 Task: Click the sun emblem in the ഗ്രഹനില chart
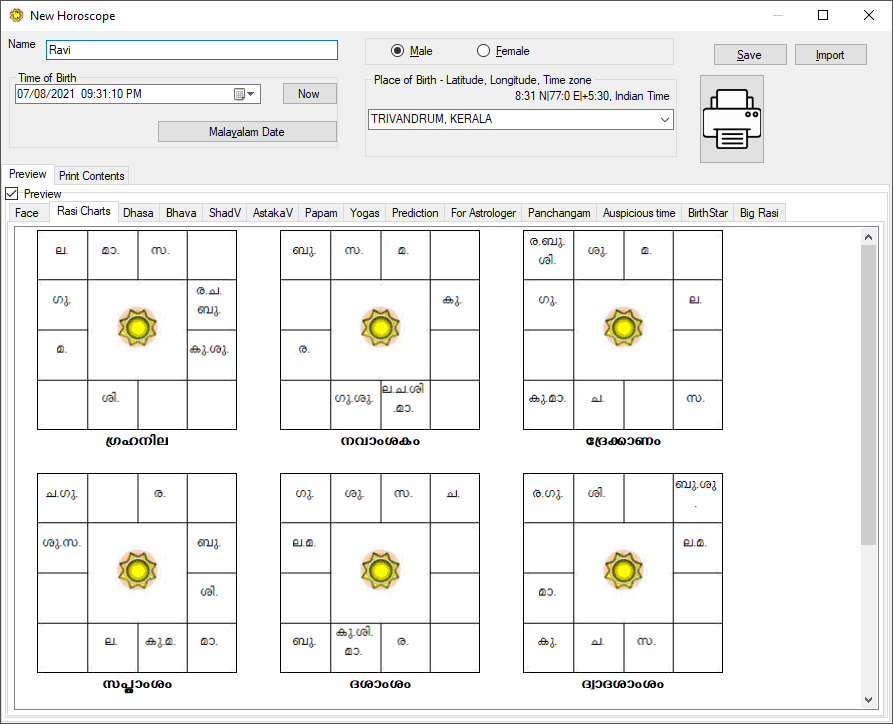(x=137, y=328)
